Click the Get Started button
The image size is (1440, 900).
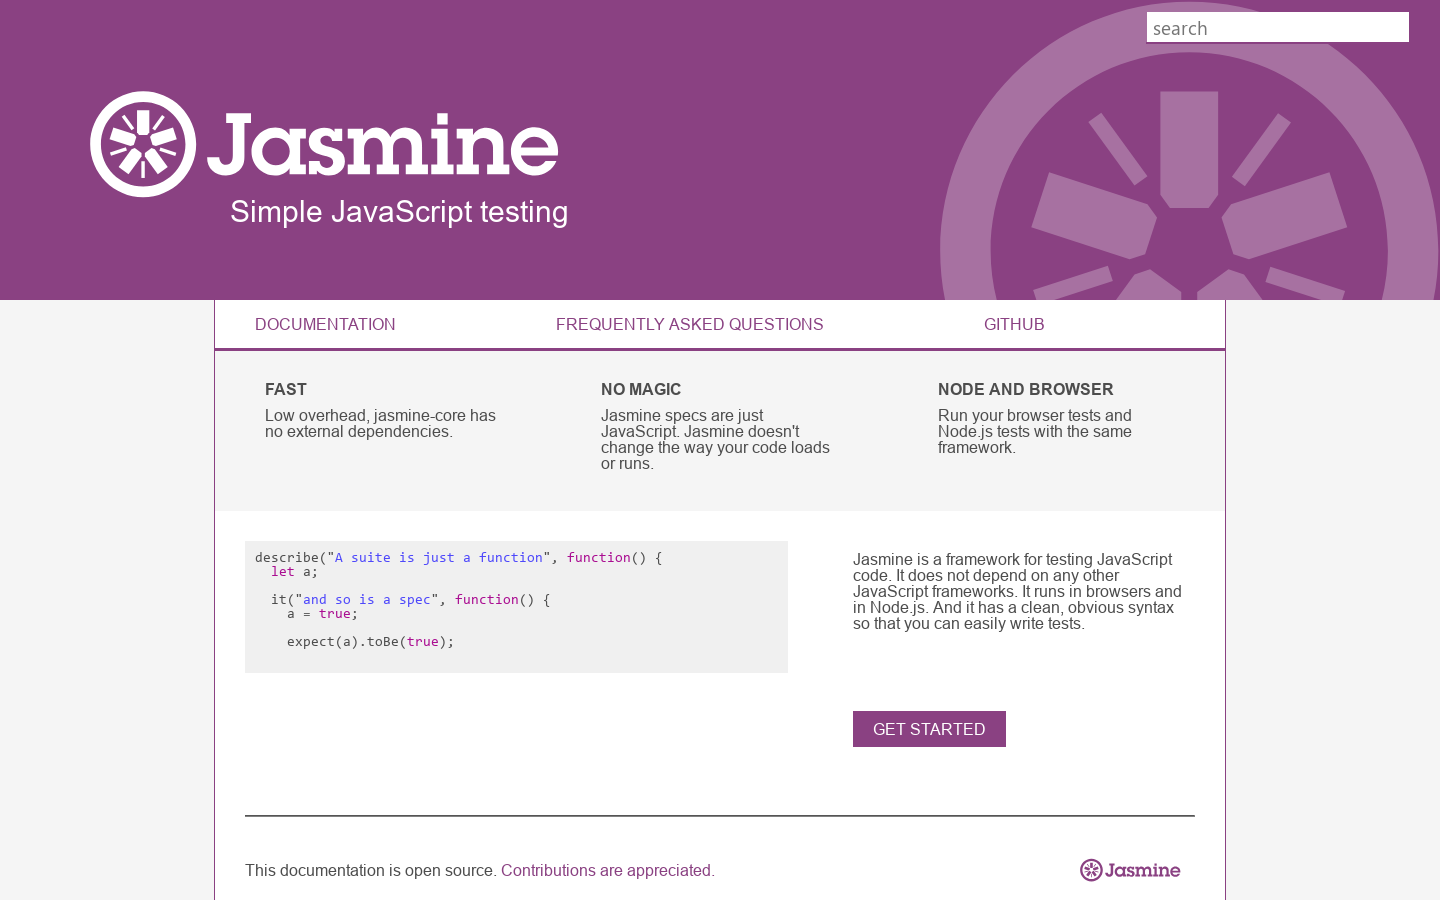(929, 729)
